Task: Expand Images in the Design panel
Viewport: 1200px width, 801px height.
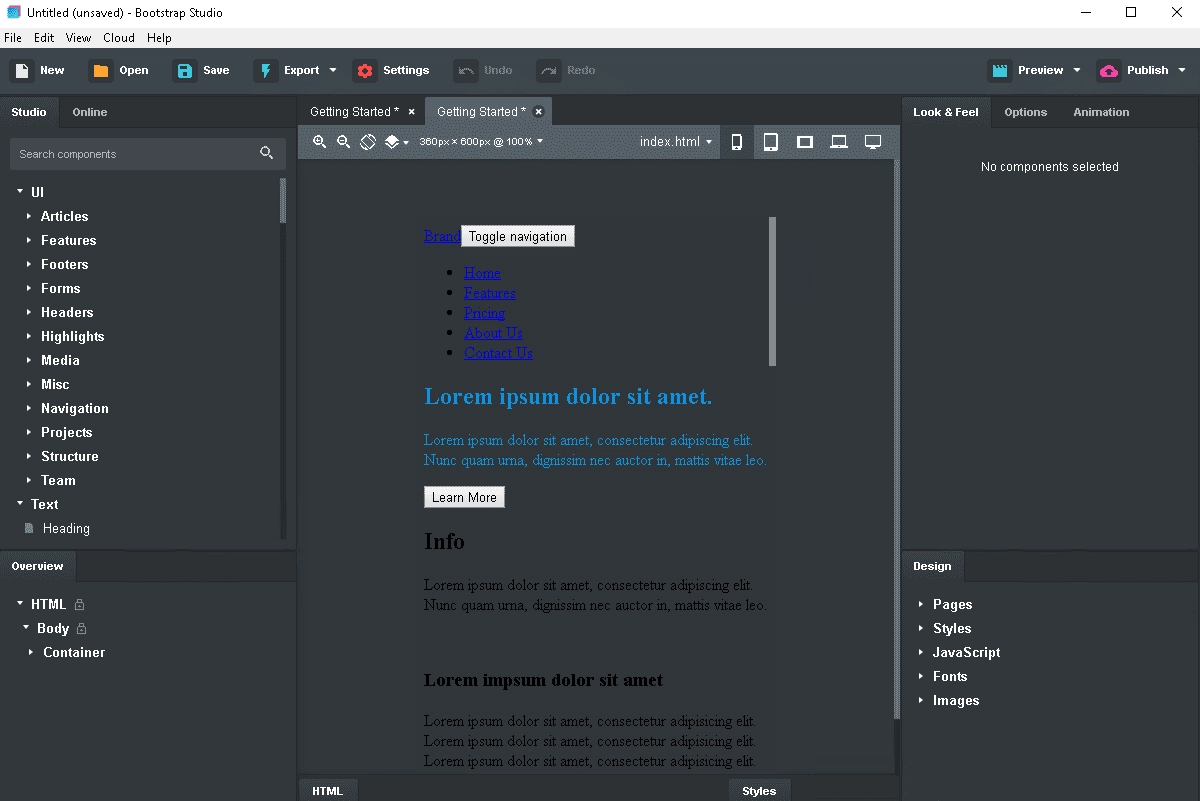Action: click(921, 700)
